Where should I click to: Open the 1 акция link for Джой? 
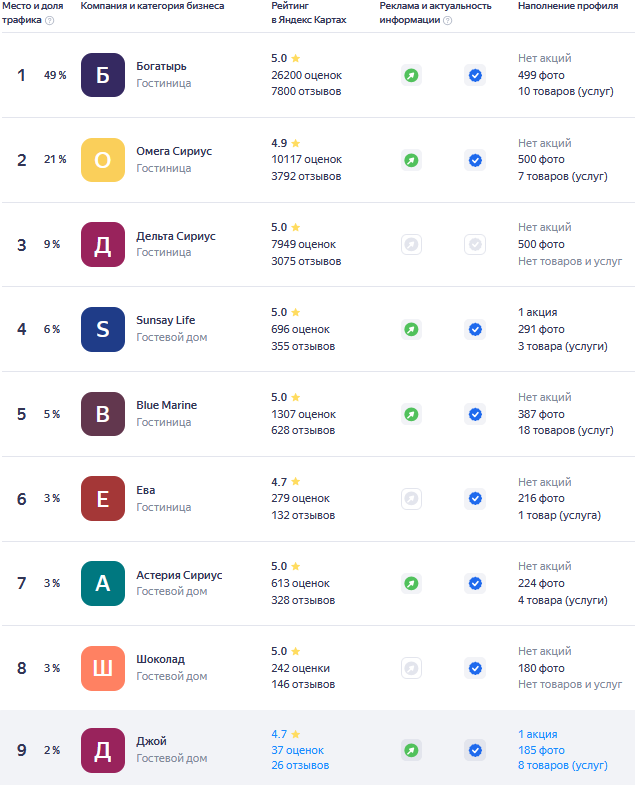537,734
